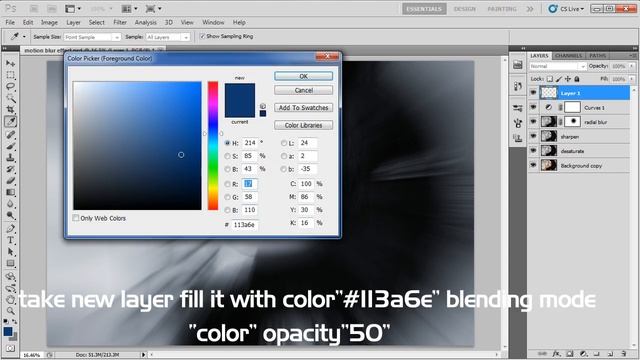This screenshot has height=360, width=640.
Task: Click the layer style fx icon
Action: (556, 354)
